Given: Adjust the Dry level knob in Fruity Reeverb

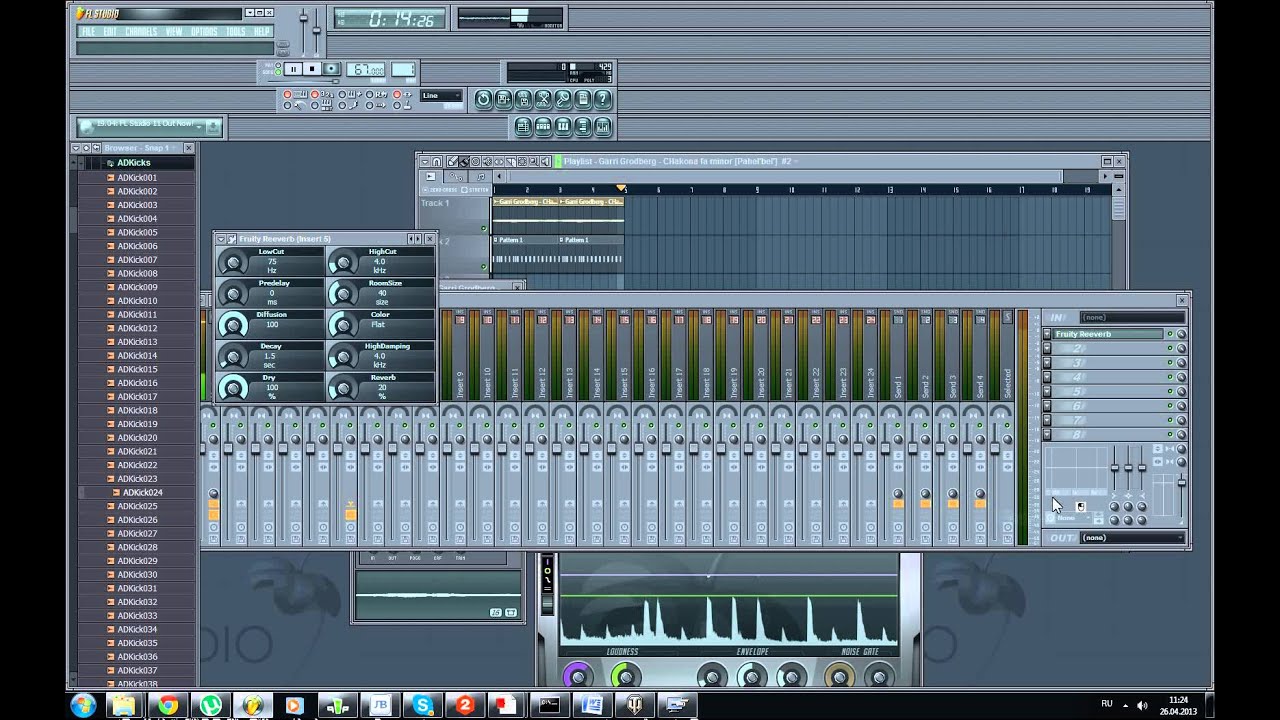Looking at the screenshot, I should click(233, 388).
